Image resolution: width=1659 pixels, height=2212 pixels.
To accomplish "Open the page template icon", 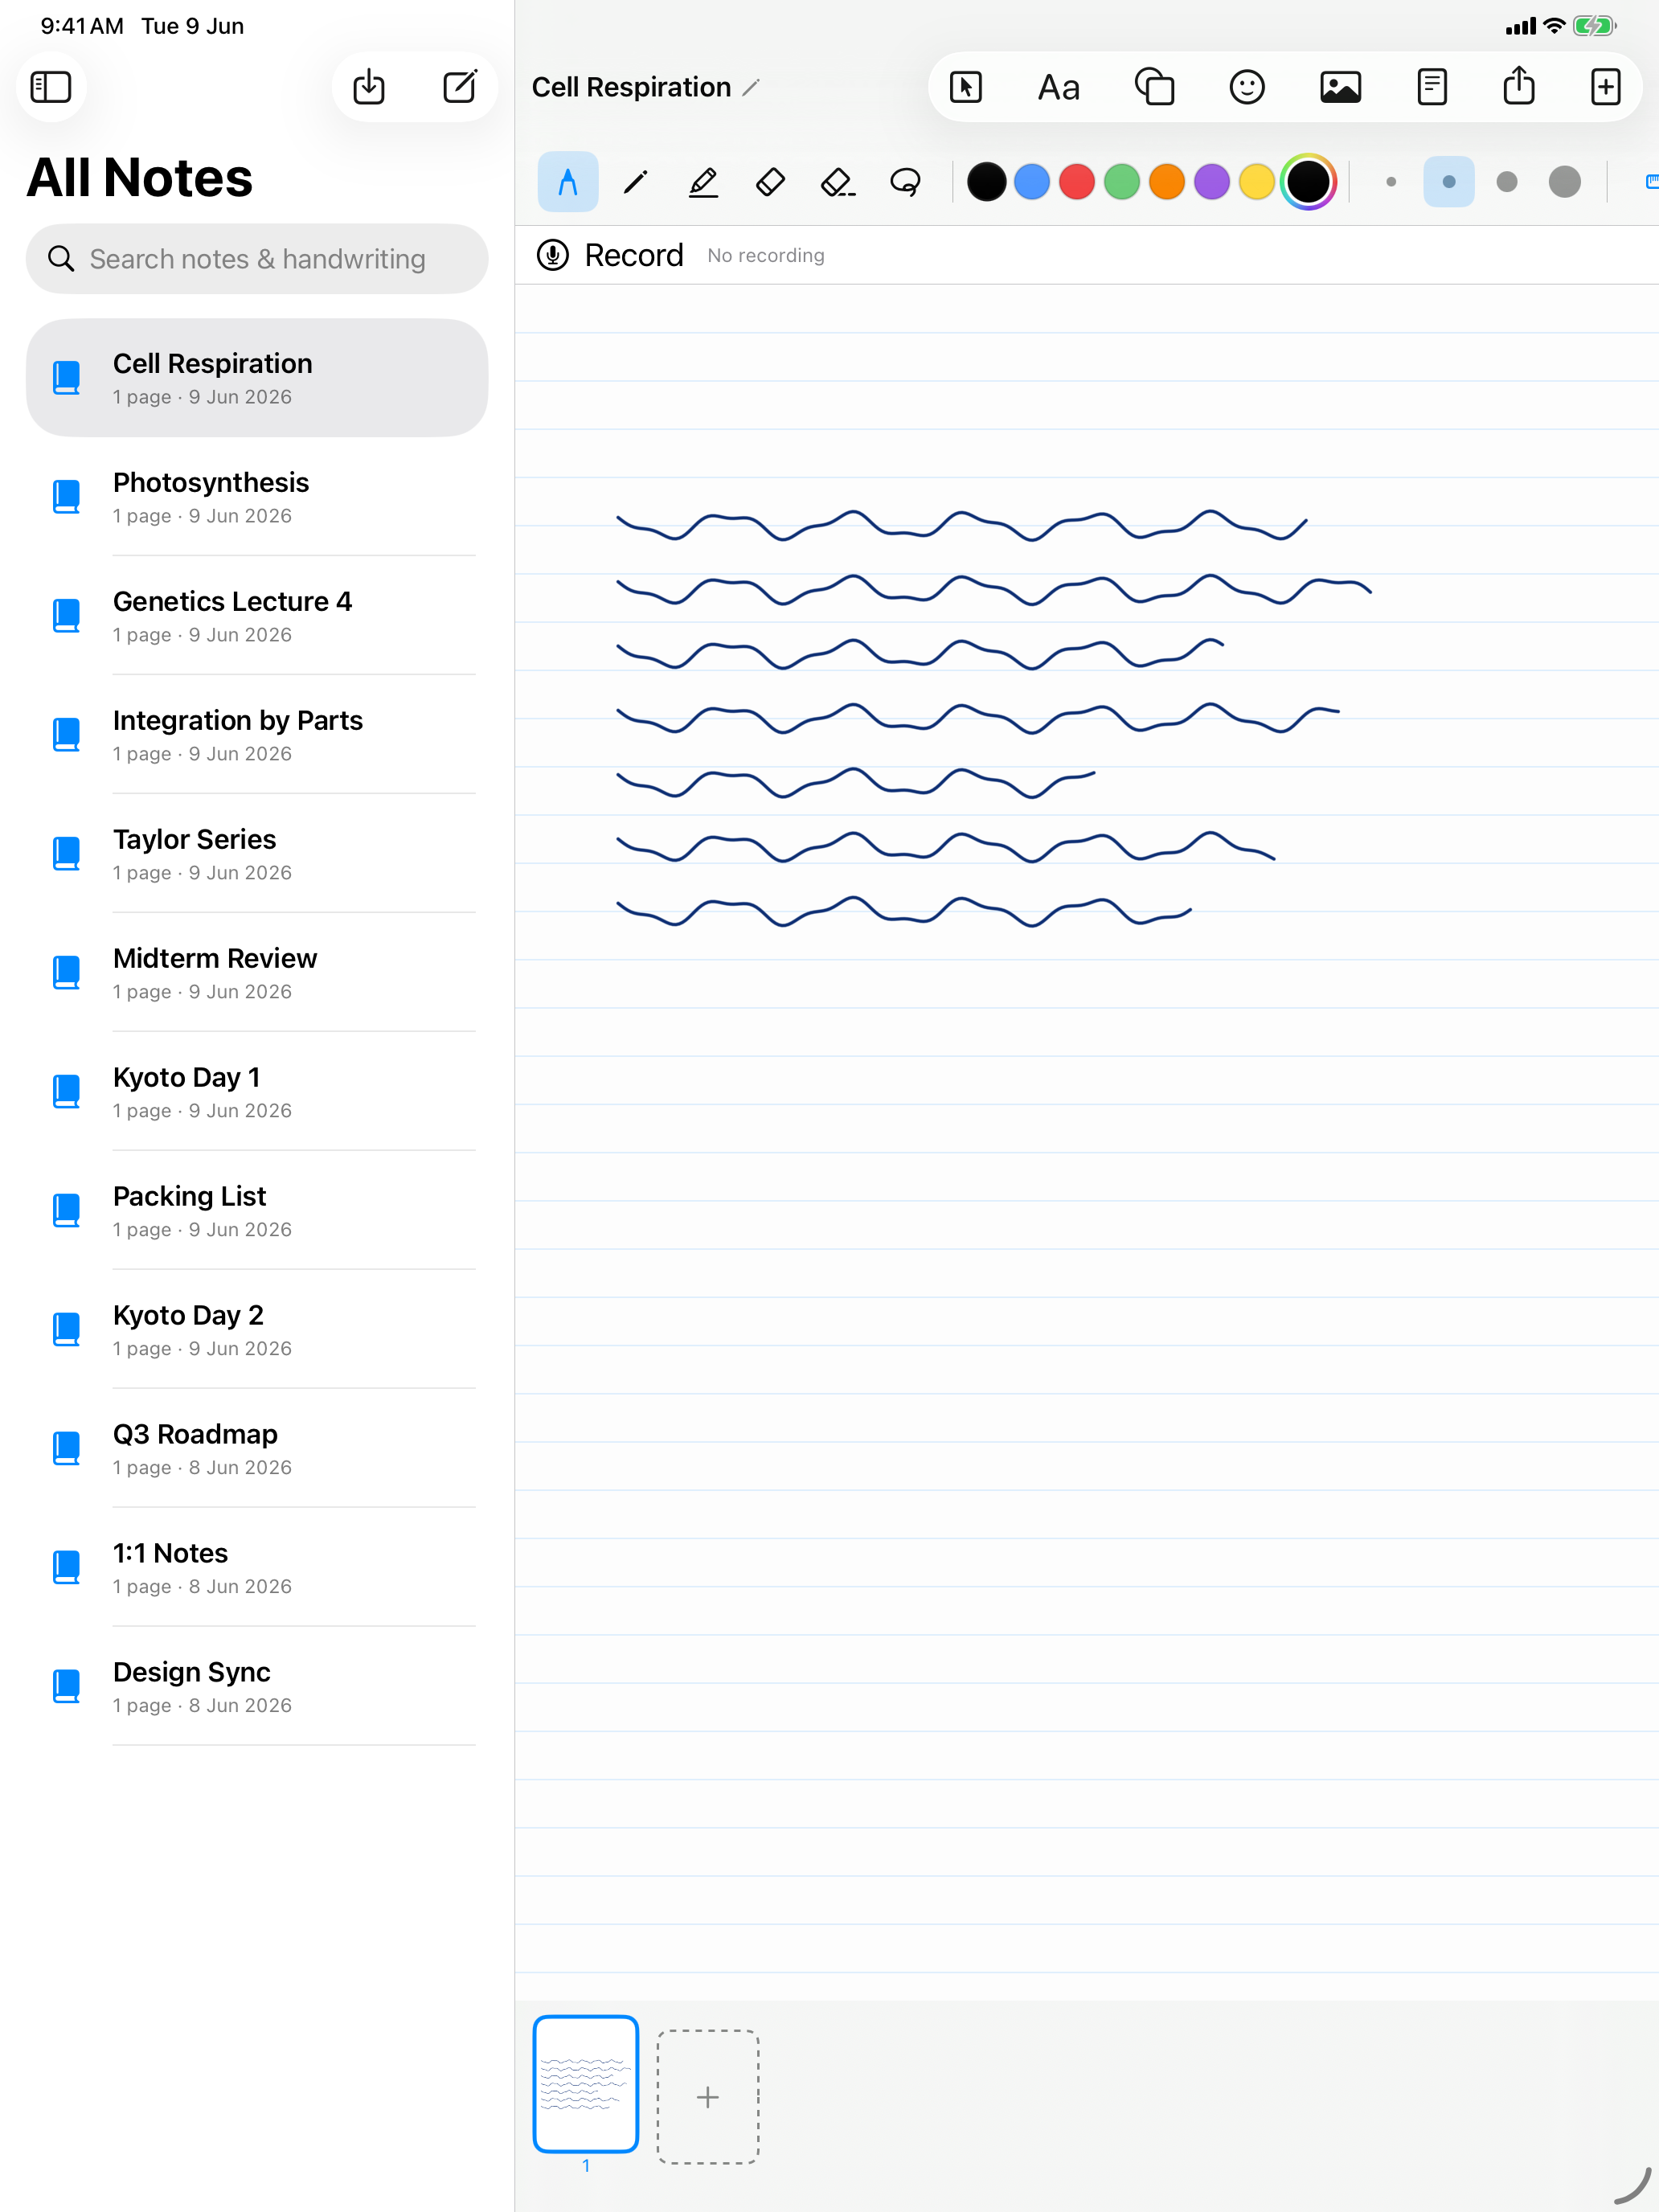I will point(1432,87).
